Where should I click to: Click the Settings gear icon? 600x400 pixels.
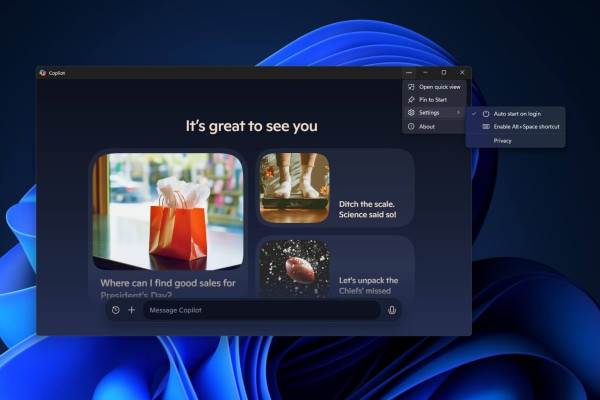point(411,113)
